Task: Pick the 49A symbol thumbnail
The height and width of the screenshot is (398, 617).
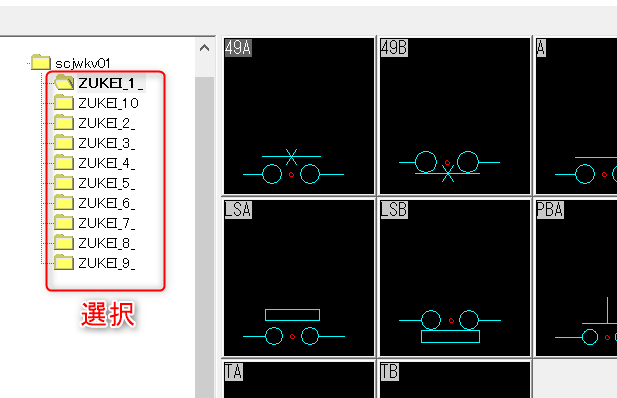Action: [x=299, y=116]
